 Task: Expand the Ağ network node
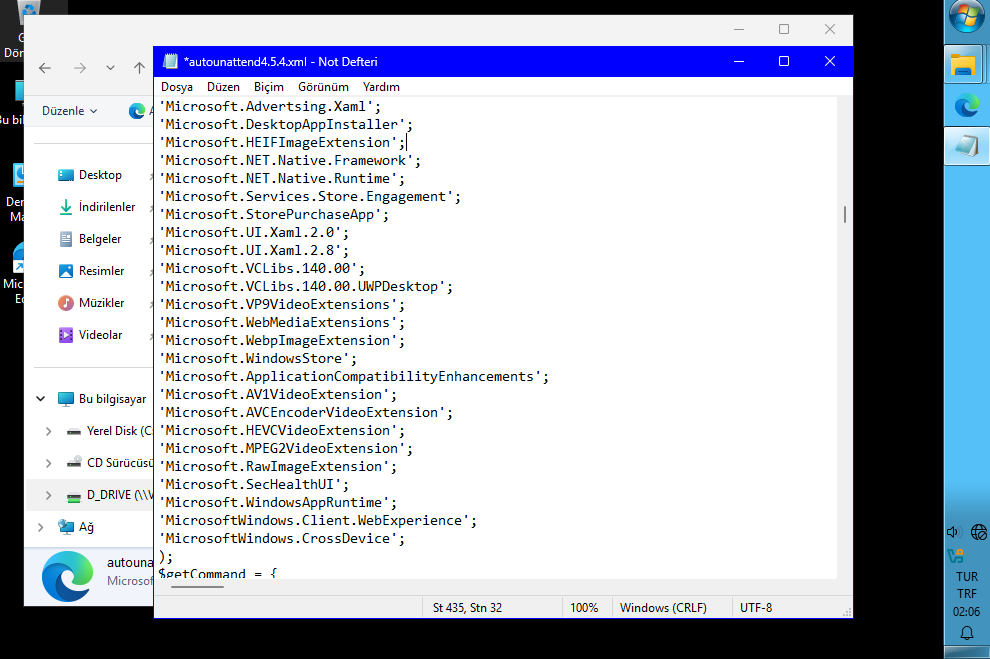[x=40, y=527]
